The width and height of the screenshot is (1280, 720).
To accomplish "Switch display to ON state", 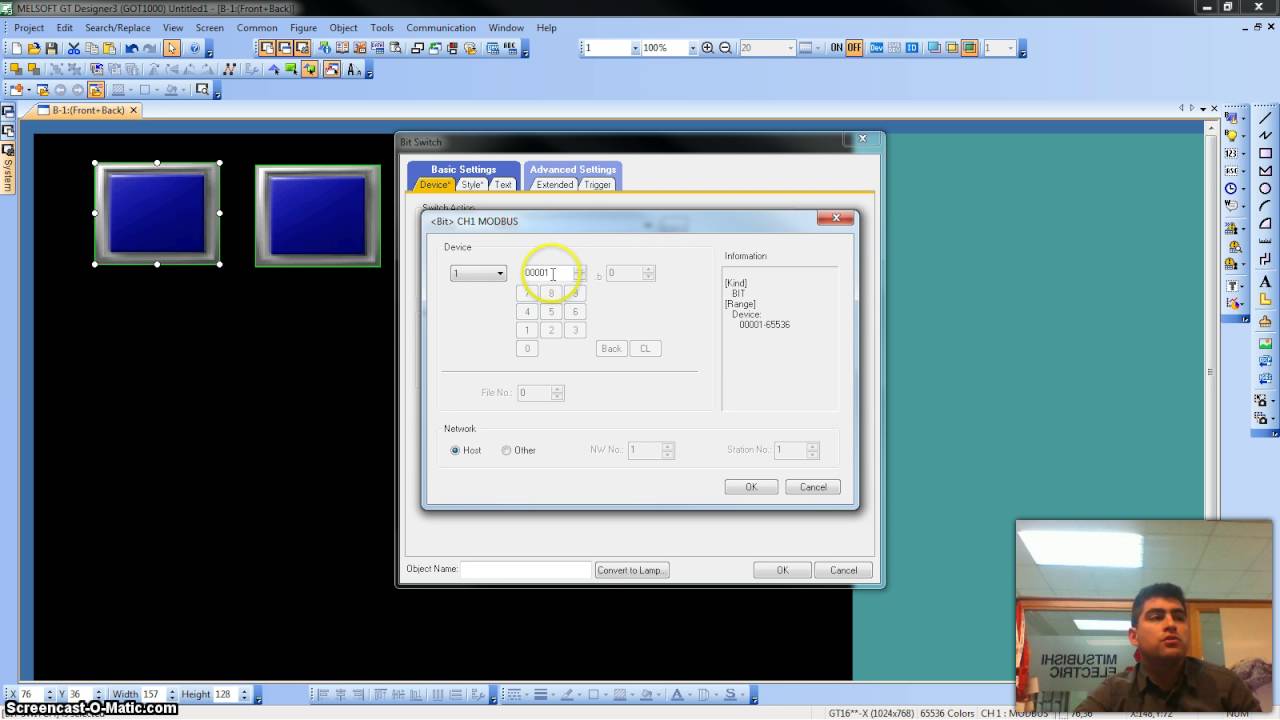I will [836, 48].
